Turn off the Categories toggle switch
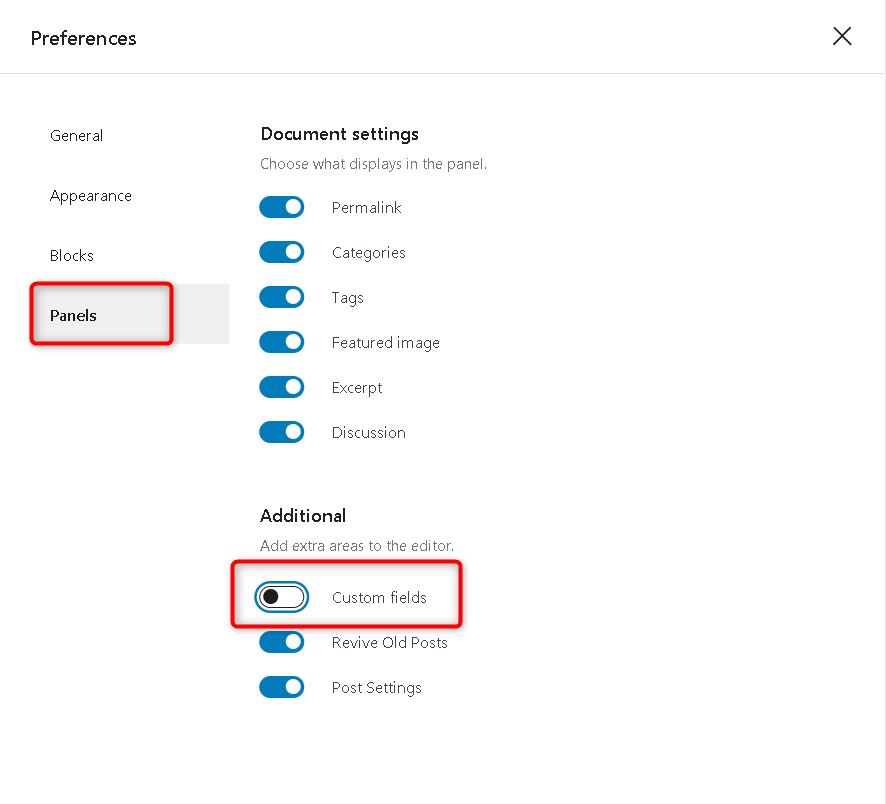886x804 pixels. coord(282,252)
